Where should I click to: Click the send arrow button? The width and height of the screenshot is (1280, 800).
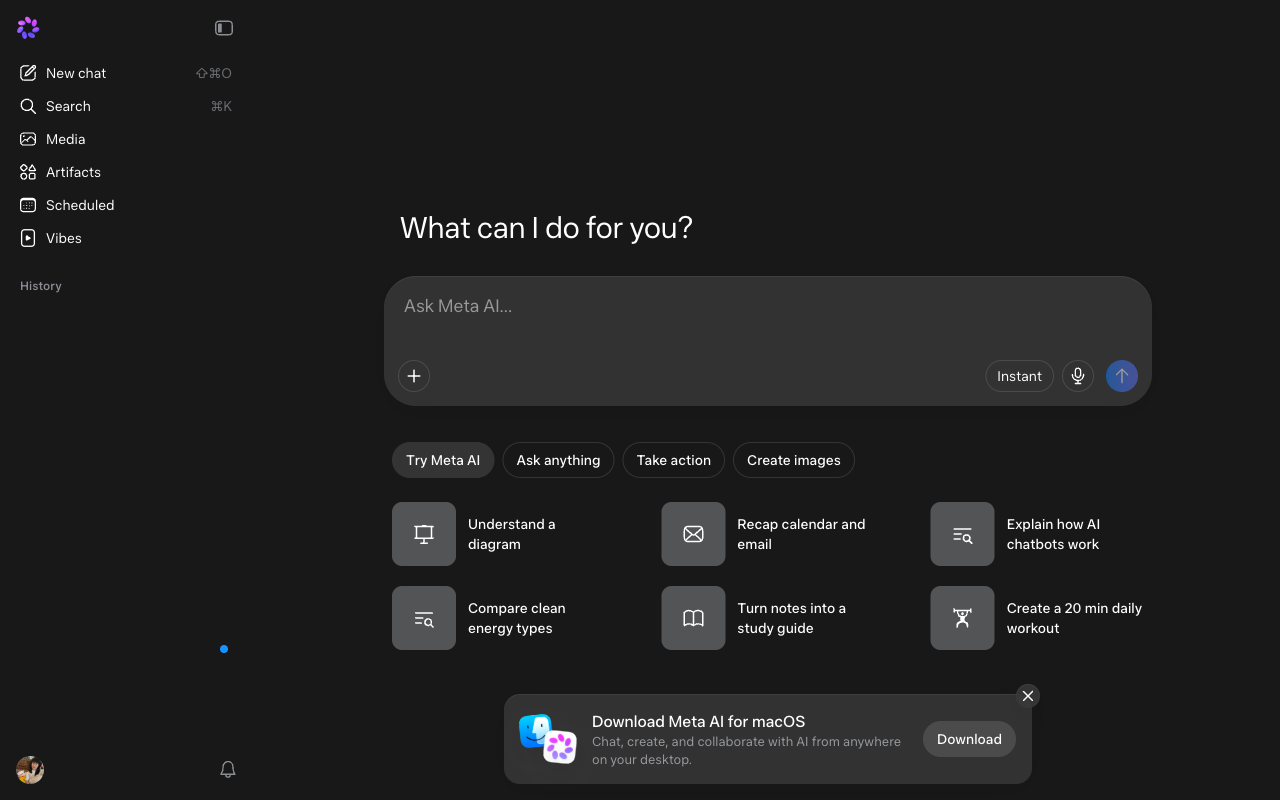(1122, 376)
